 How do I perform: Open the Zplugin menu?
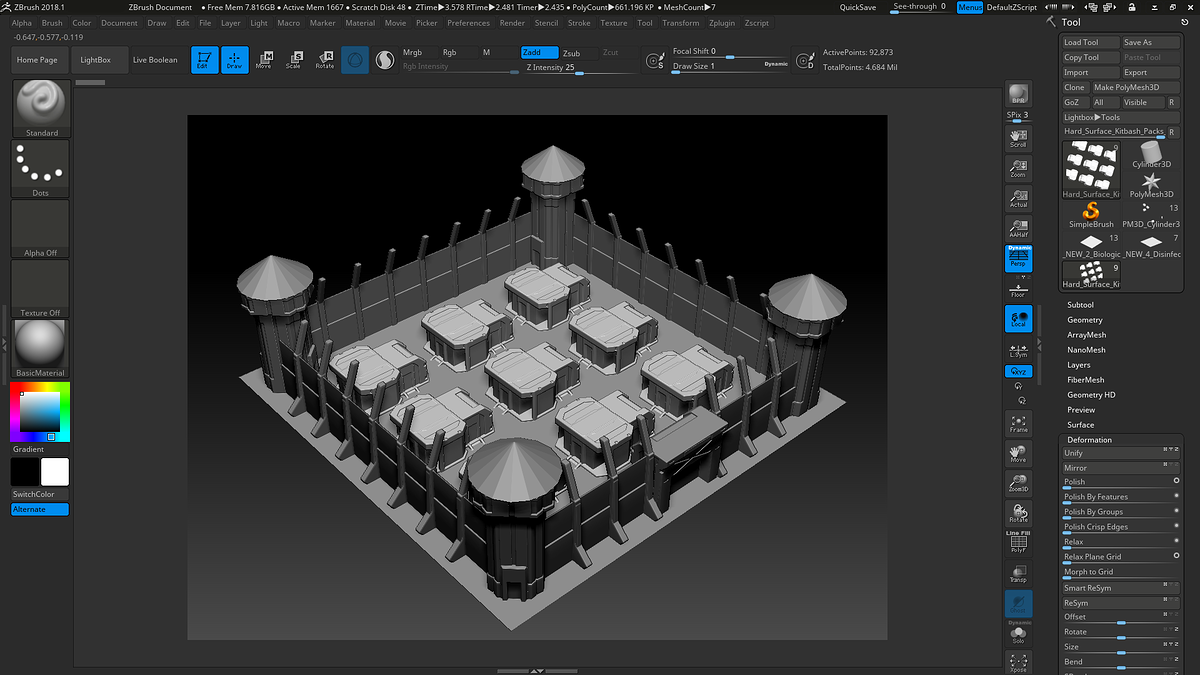(721, 23)
